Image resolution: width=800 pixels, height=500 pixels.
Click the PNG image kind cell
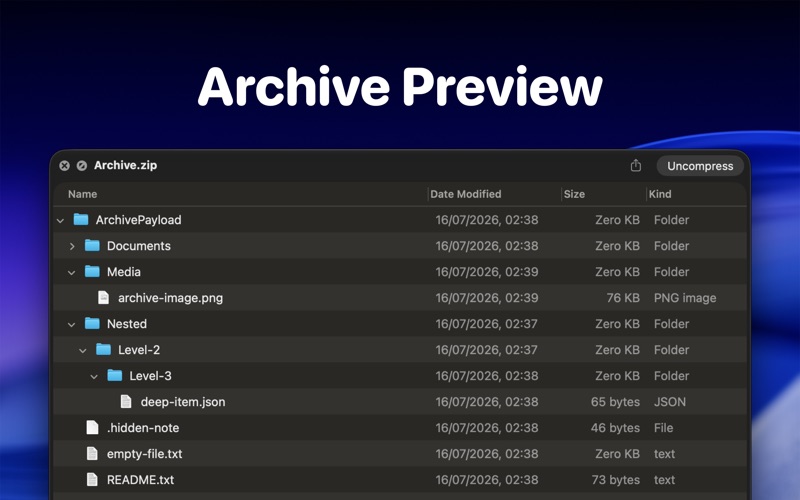[x=685, y=298]
